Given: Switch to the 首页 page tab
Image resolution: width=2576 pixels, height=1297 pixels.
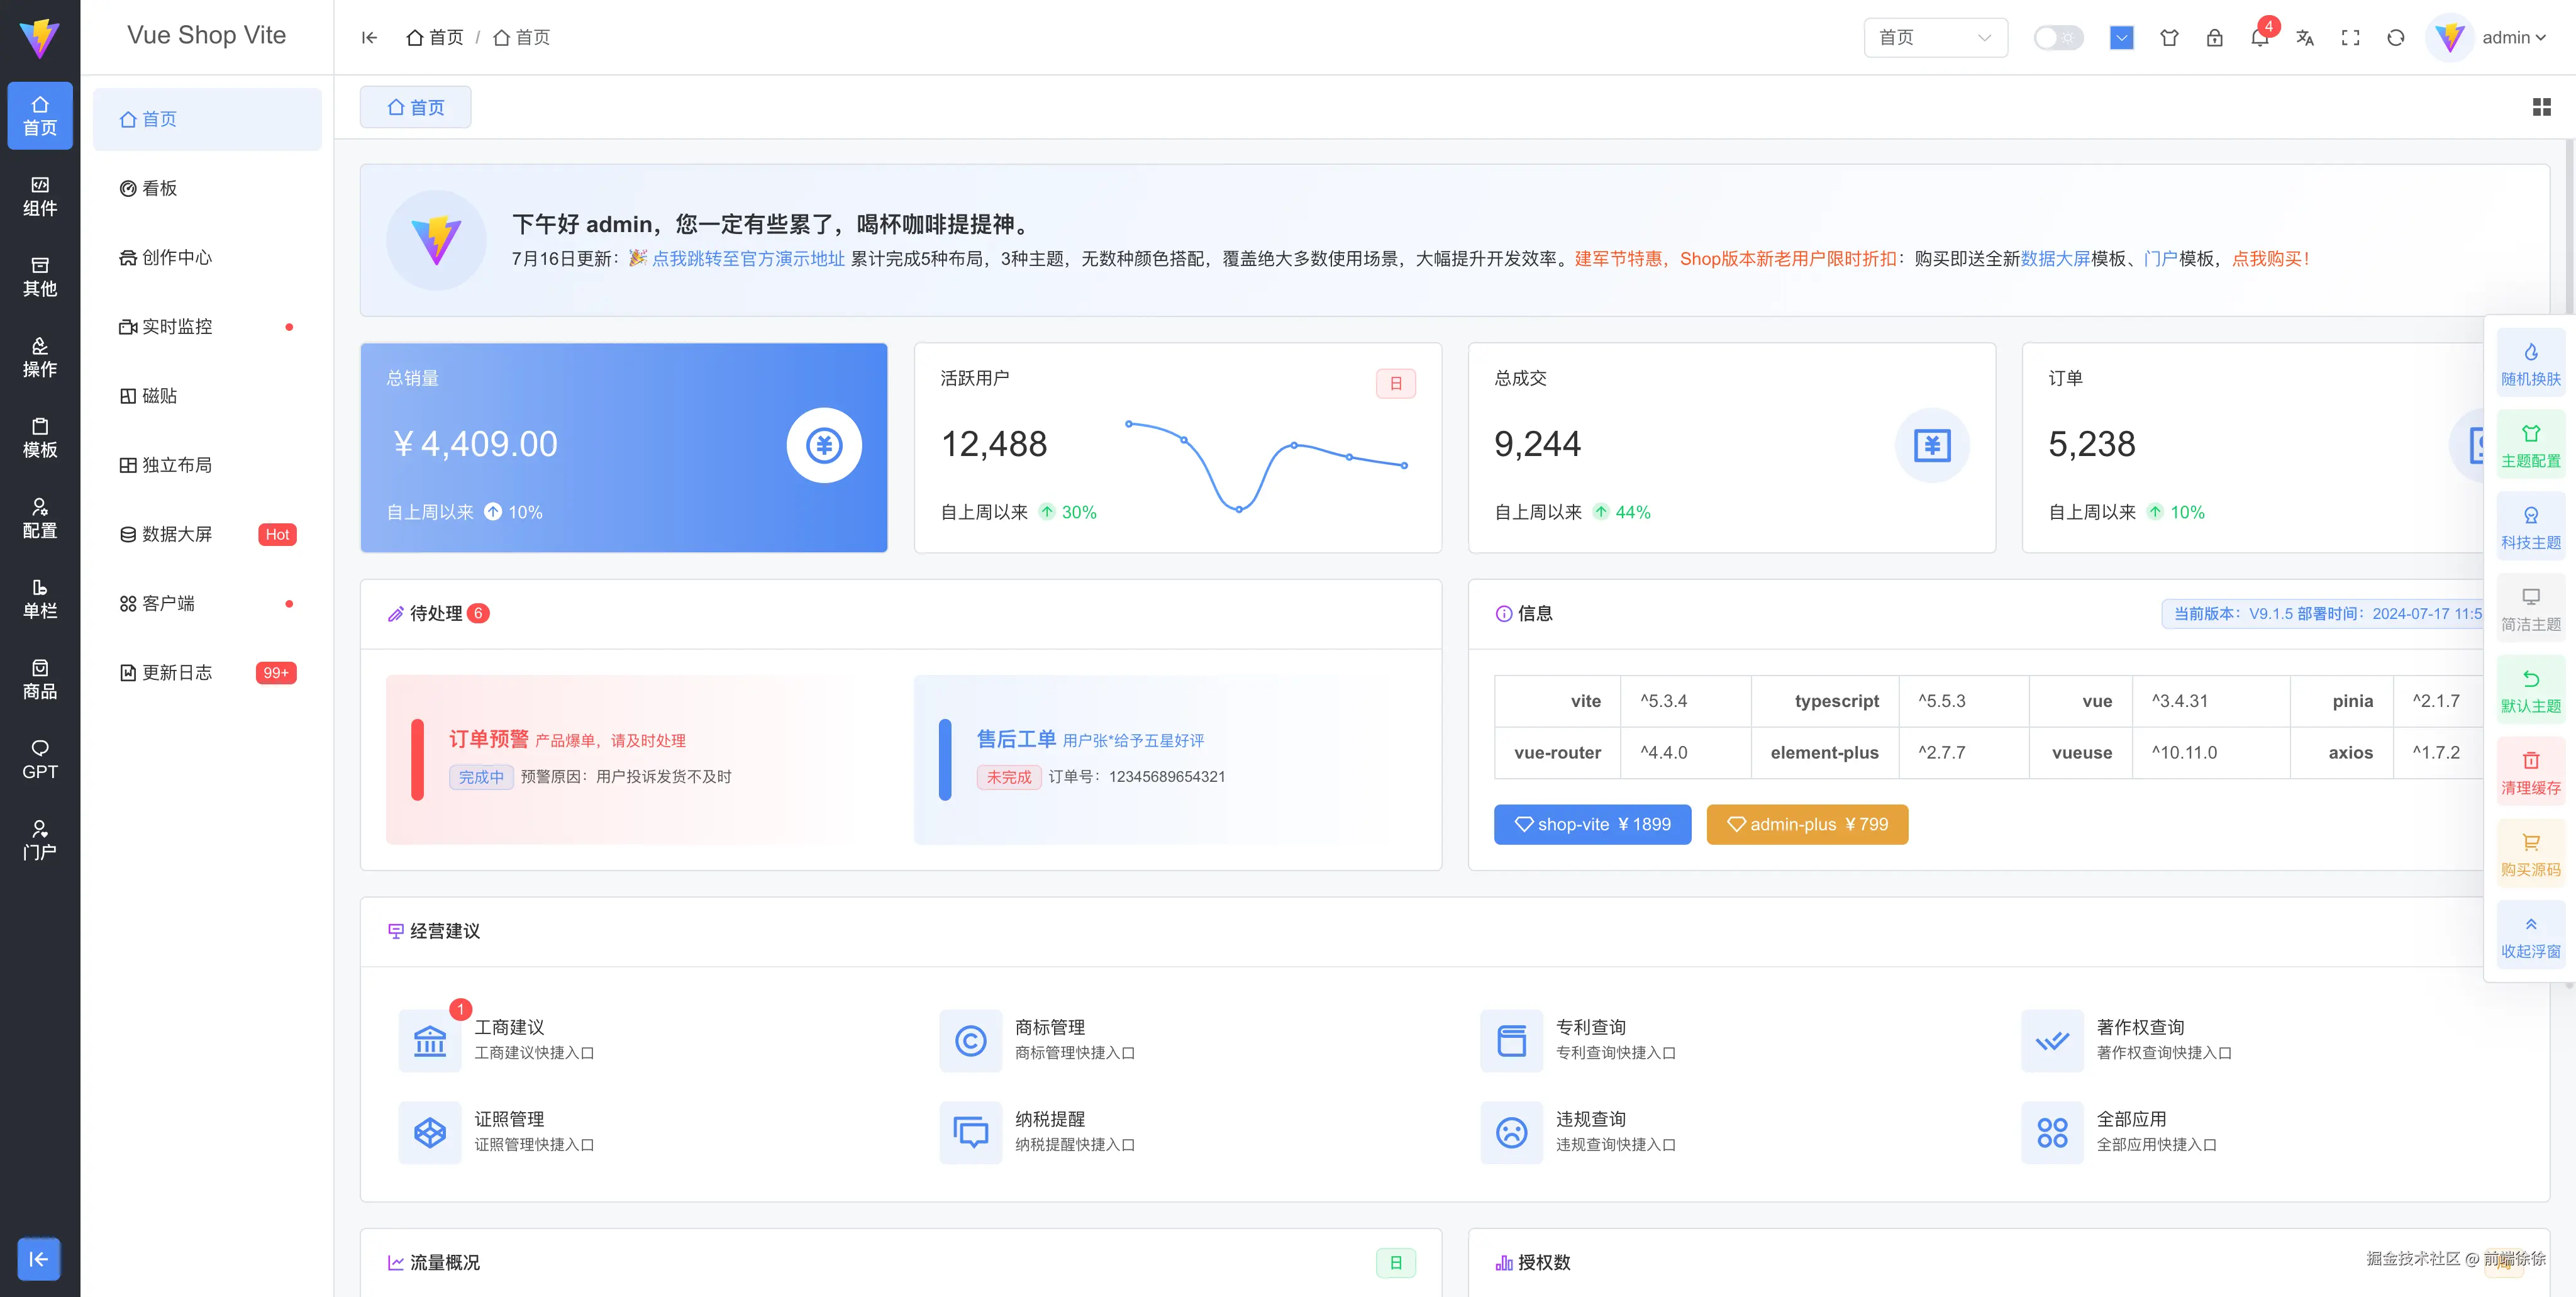Looking at the screenshot, I should pyautogui.click(x=416, y=107).
